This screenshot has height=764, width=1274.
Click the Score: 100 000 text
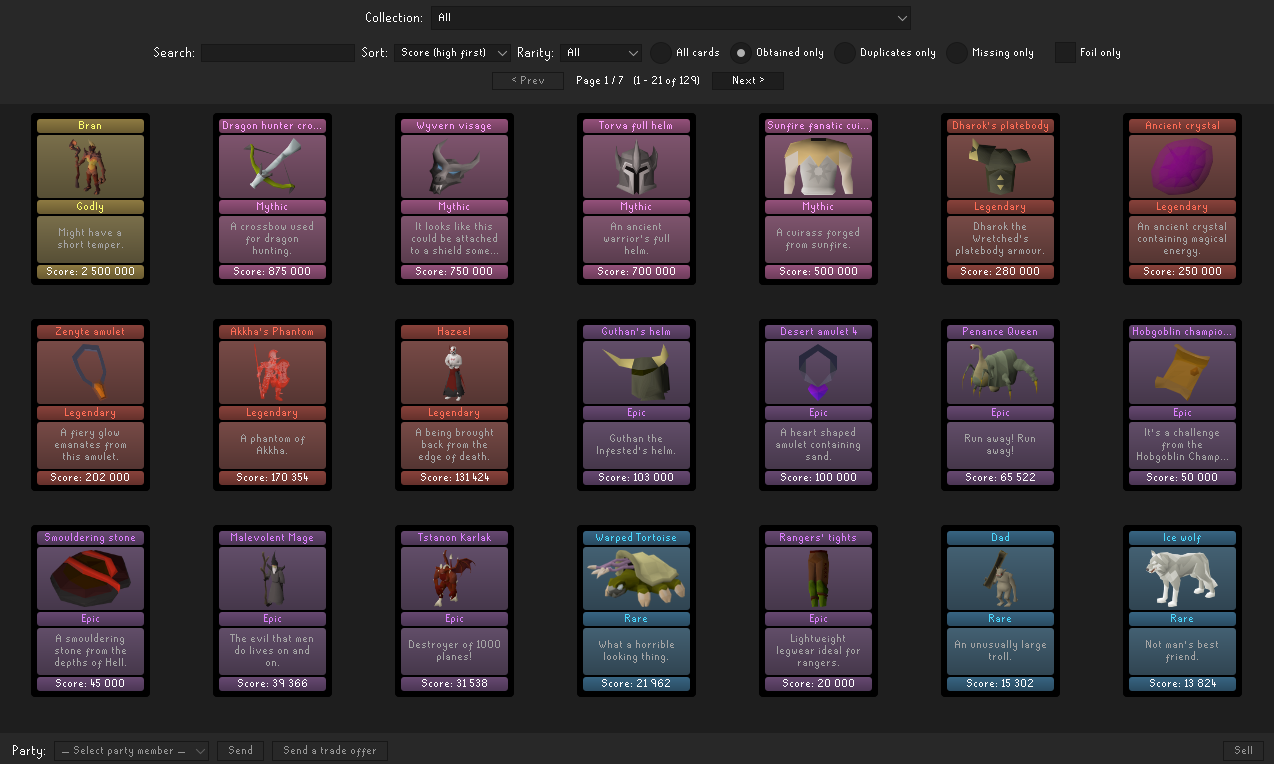point(818,478)
